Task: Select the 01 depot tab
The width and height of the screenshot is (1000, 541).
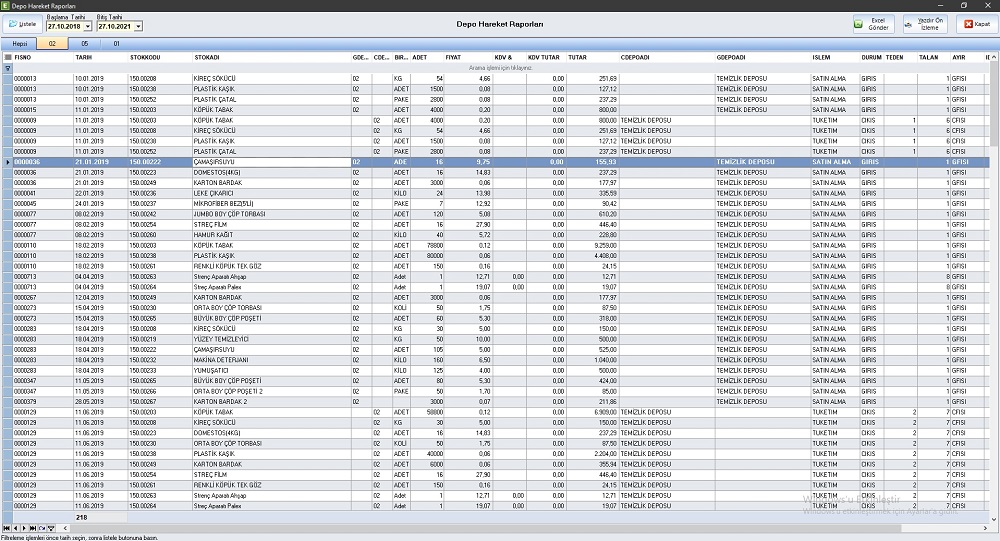Action: (x=116, y=44)
